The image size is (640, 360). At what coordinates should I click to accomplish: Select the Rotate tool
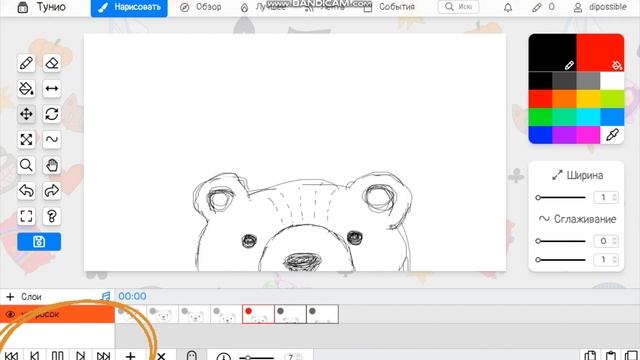[52, 114]
